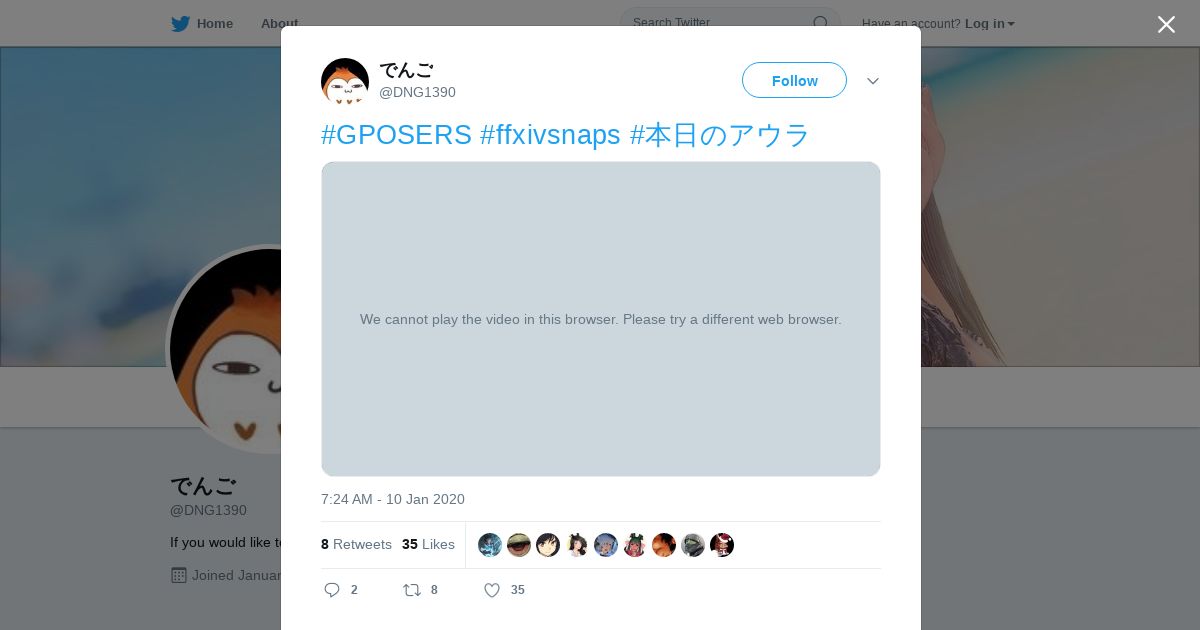
Task: View the 8 Retweets list
Action: (x=356, y=544)
